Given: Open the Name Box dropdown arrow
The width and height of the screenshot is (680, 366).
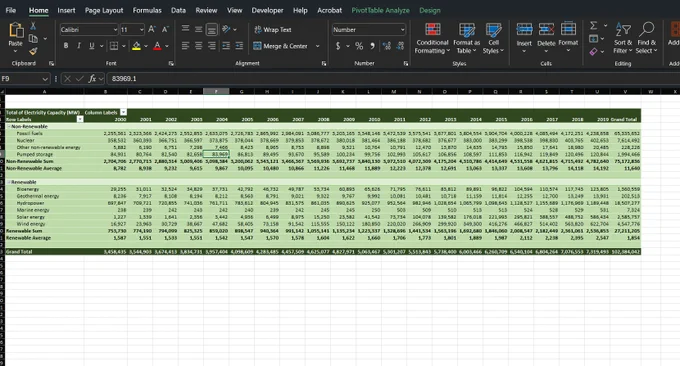Looking at the screenshot, I should click(x=45, y=78).
